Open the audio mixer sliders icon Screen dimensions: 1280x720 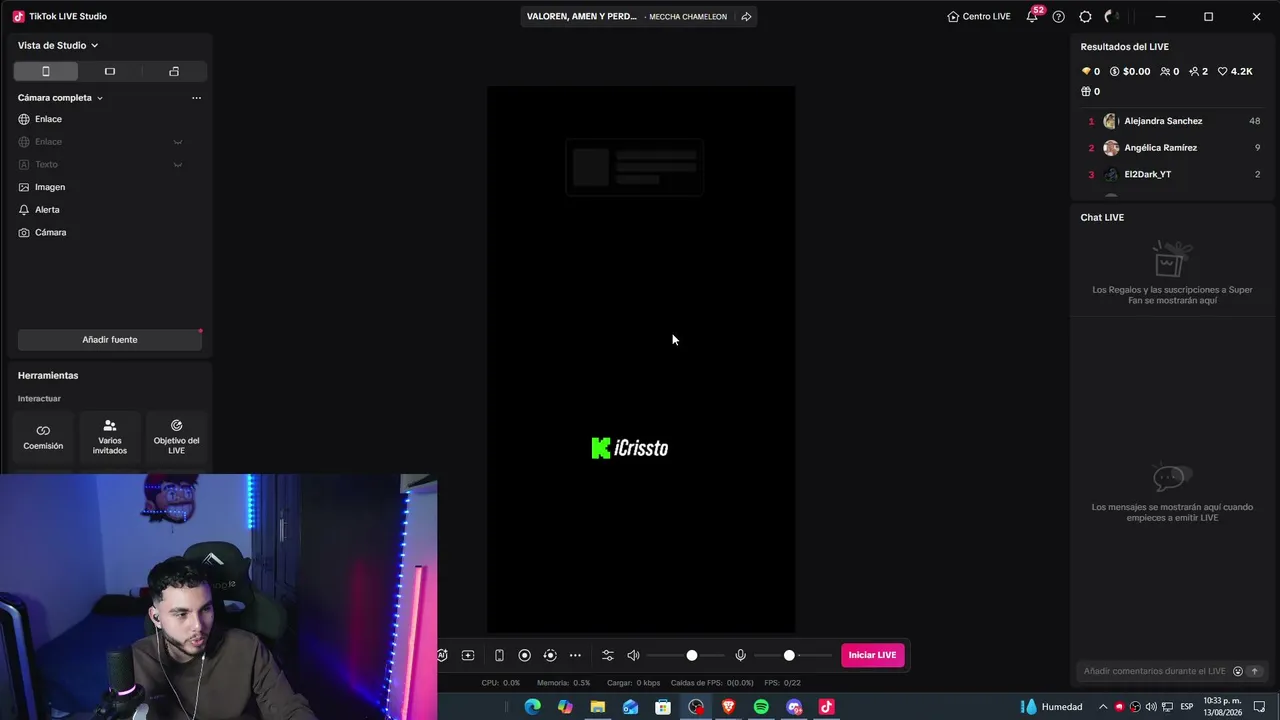click(607, 655)
